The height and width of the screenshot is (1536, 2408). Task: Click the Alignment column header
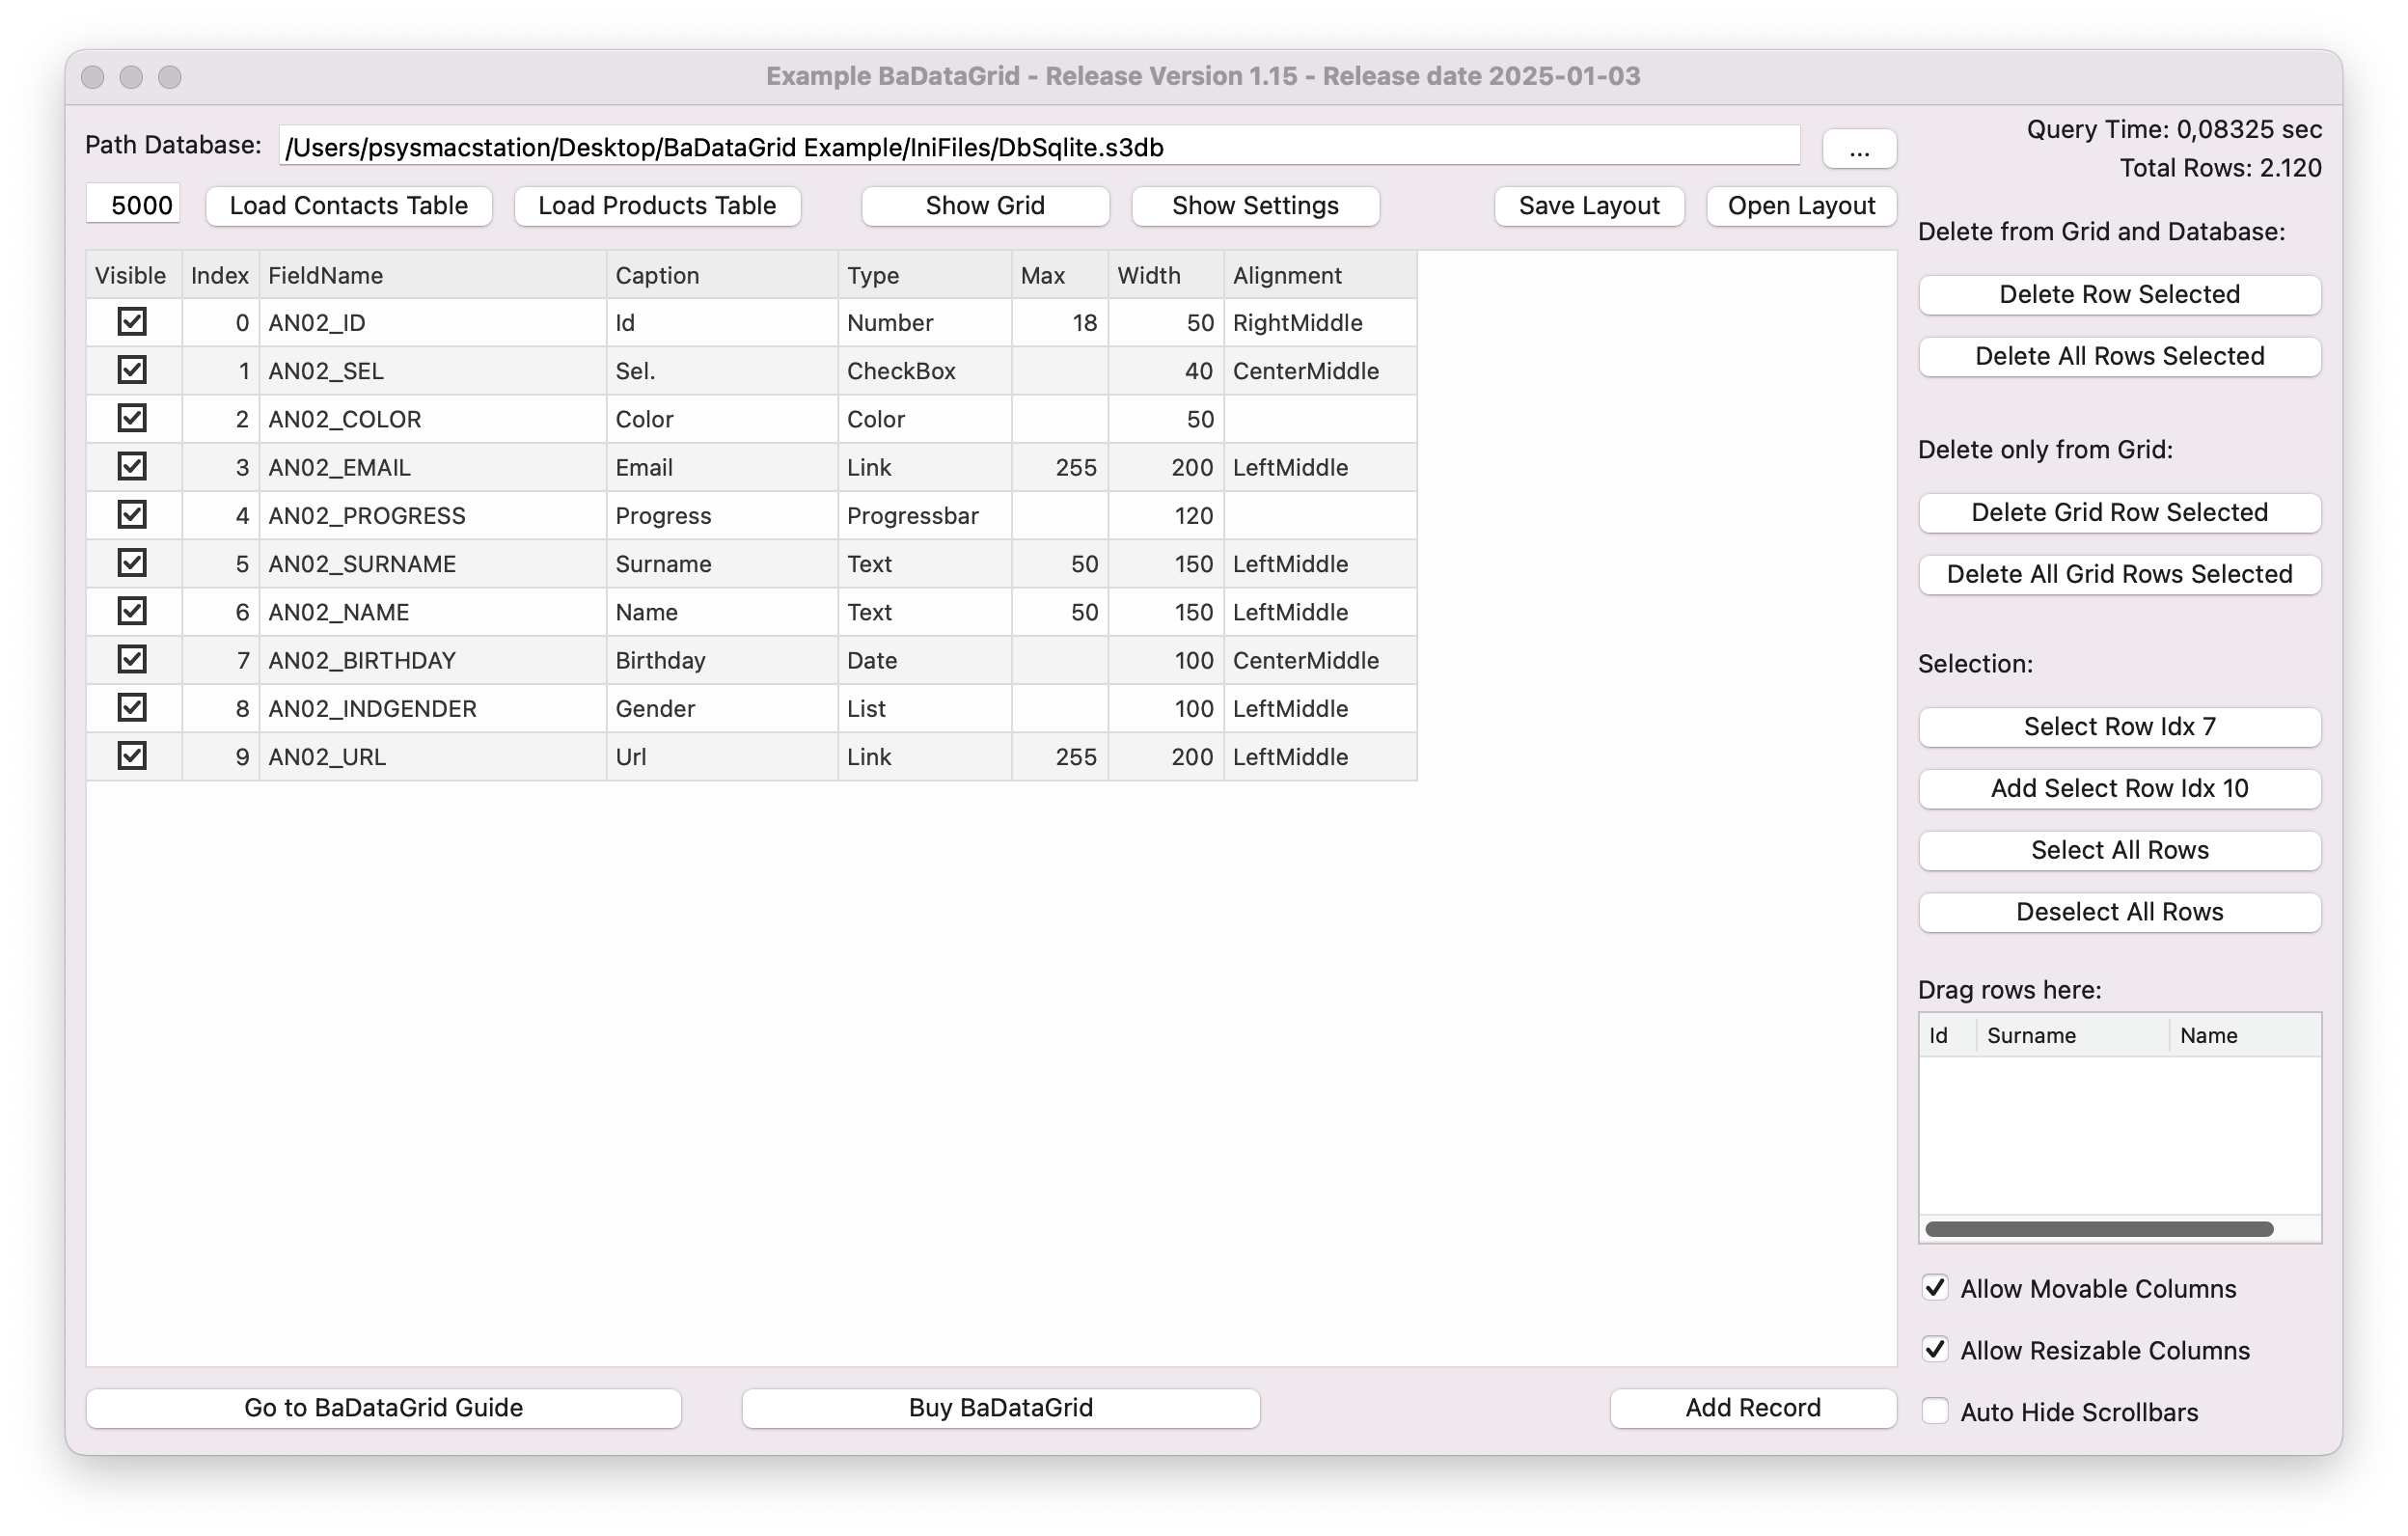(x=1320, y=275)
